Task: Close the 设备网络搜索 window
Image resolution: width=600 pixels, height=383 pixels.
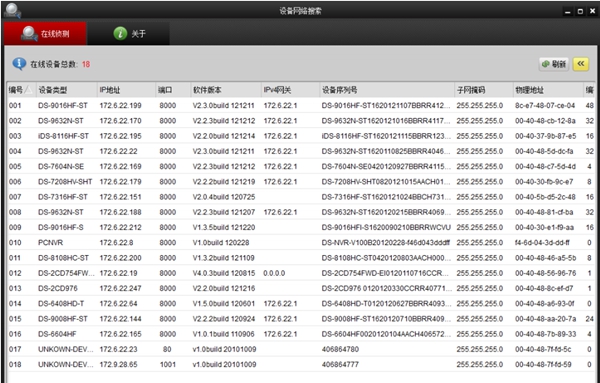Action: (592, 11)
